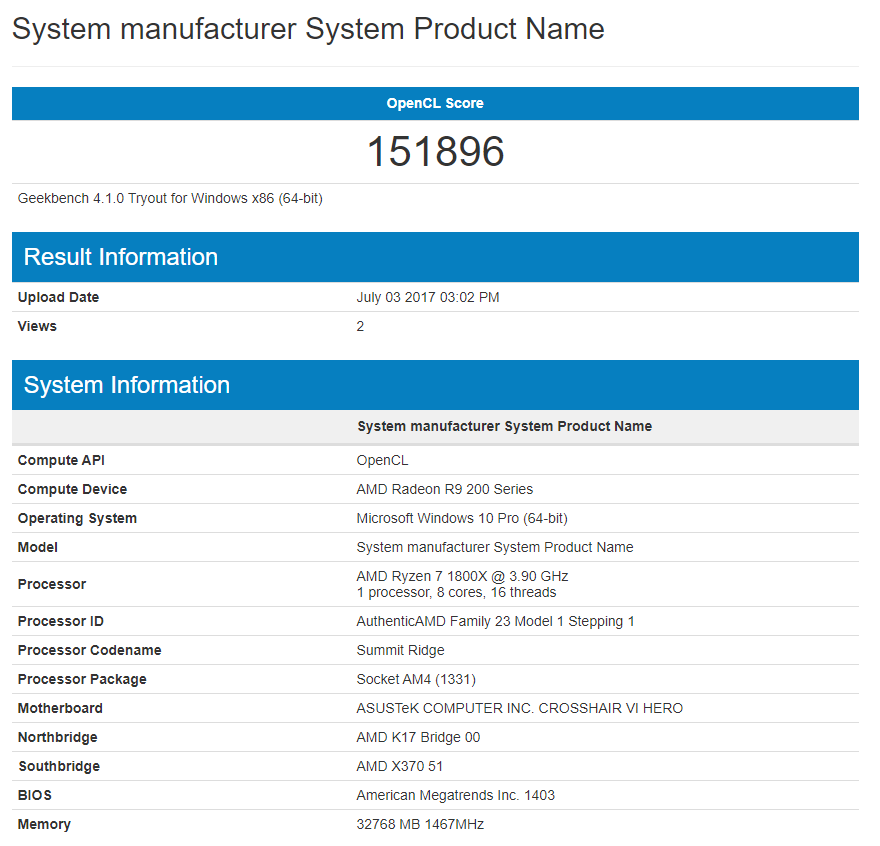Click the 'Operating System' label
The height and width of the screenshot is (846, 880).
point(77,518)
